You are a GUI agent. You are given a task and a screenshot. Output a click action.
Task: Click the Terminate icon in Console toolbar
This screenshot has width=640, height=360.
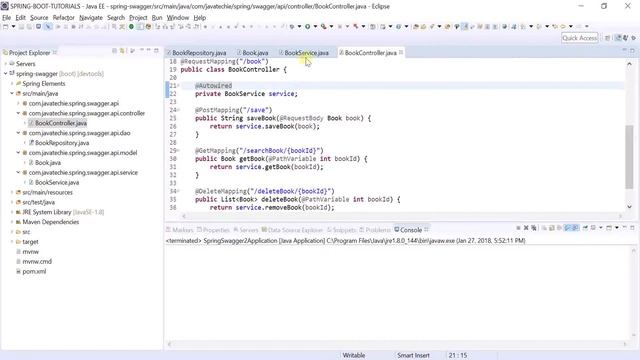[x=518, y=228]
